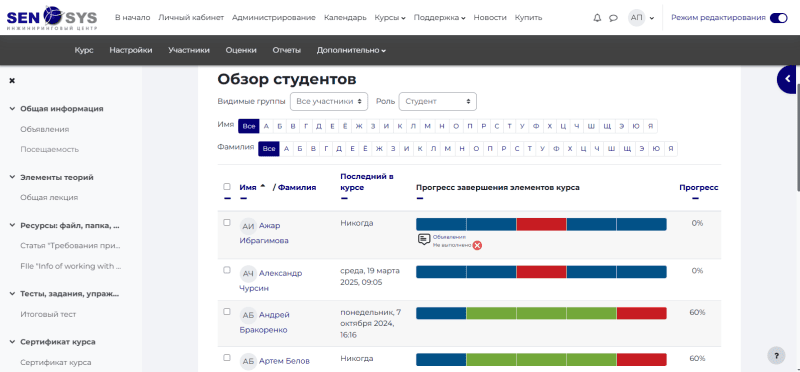Open the notifications bell icon

[597, 18]
